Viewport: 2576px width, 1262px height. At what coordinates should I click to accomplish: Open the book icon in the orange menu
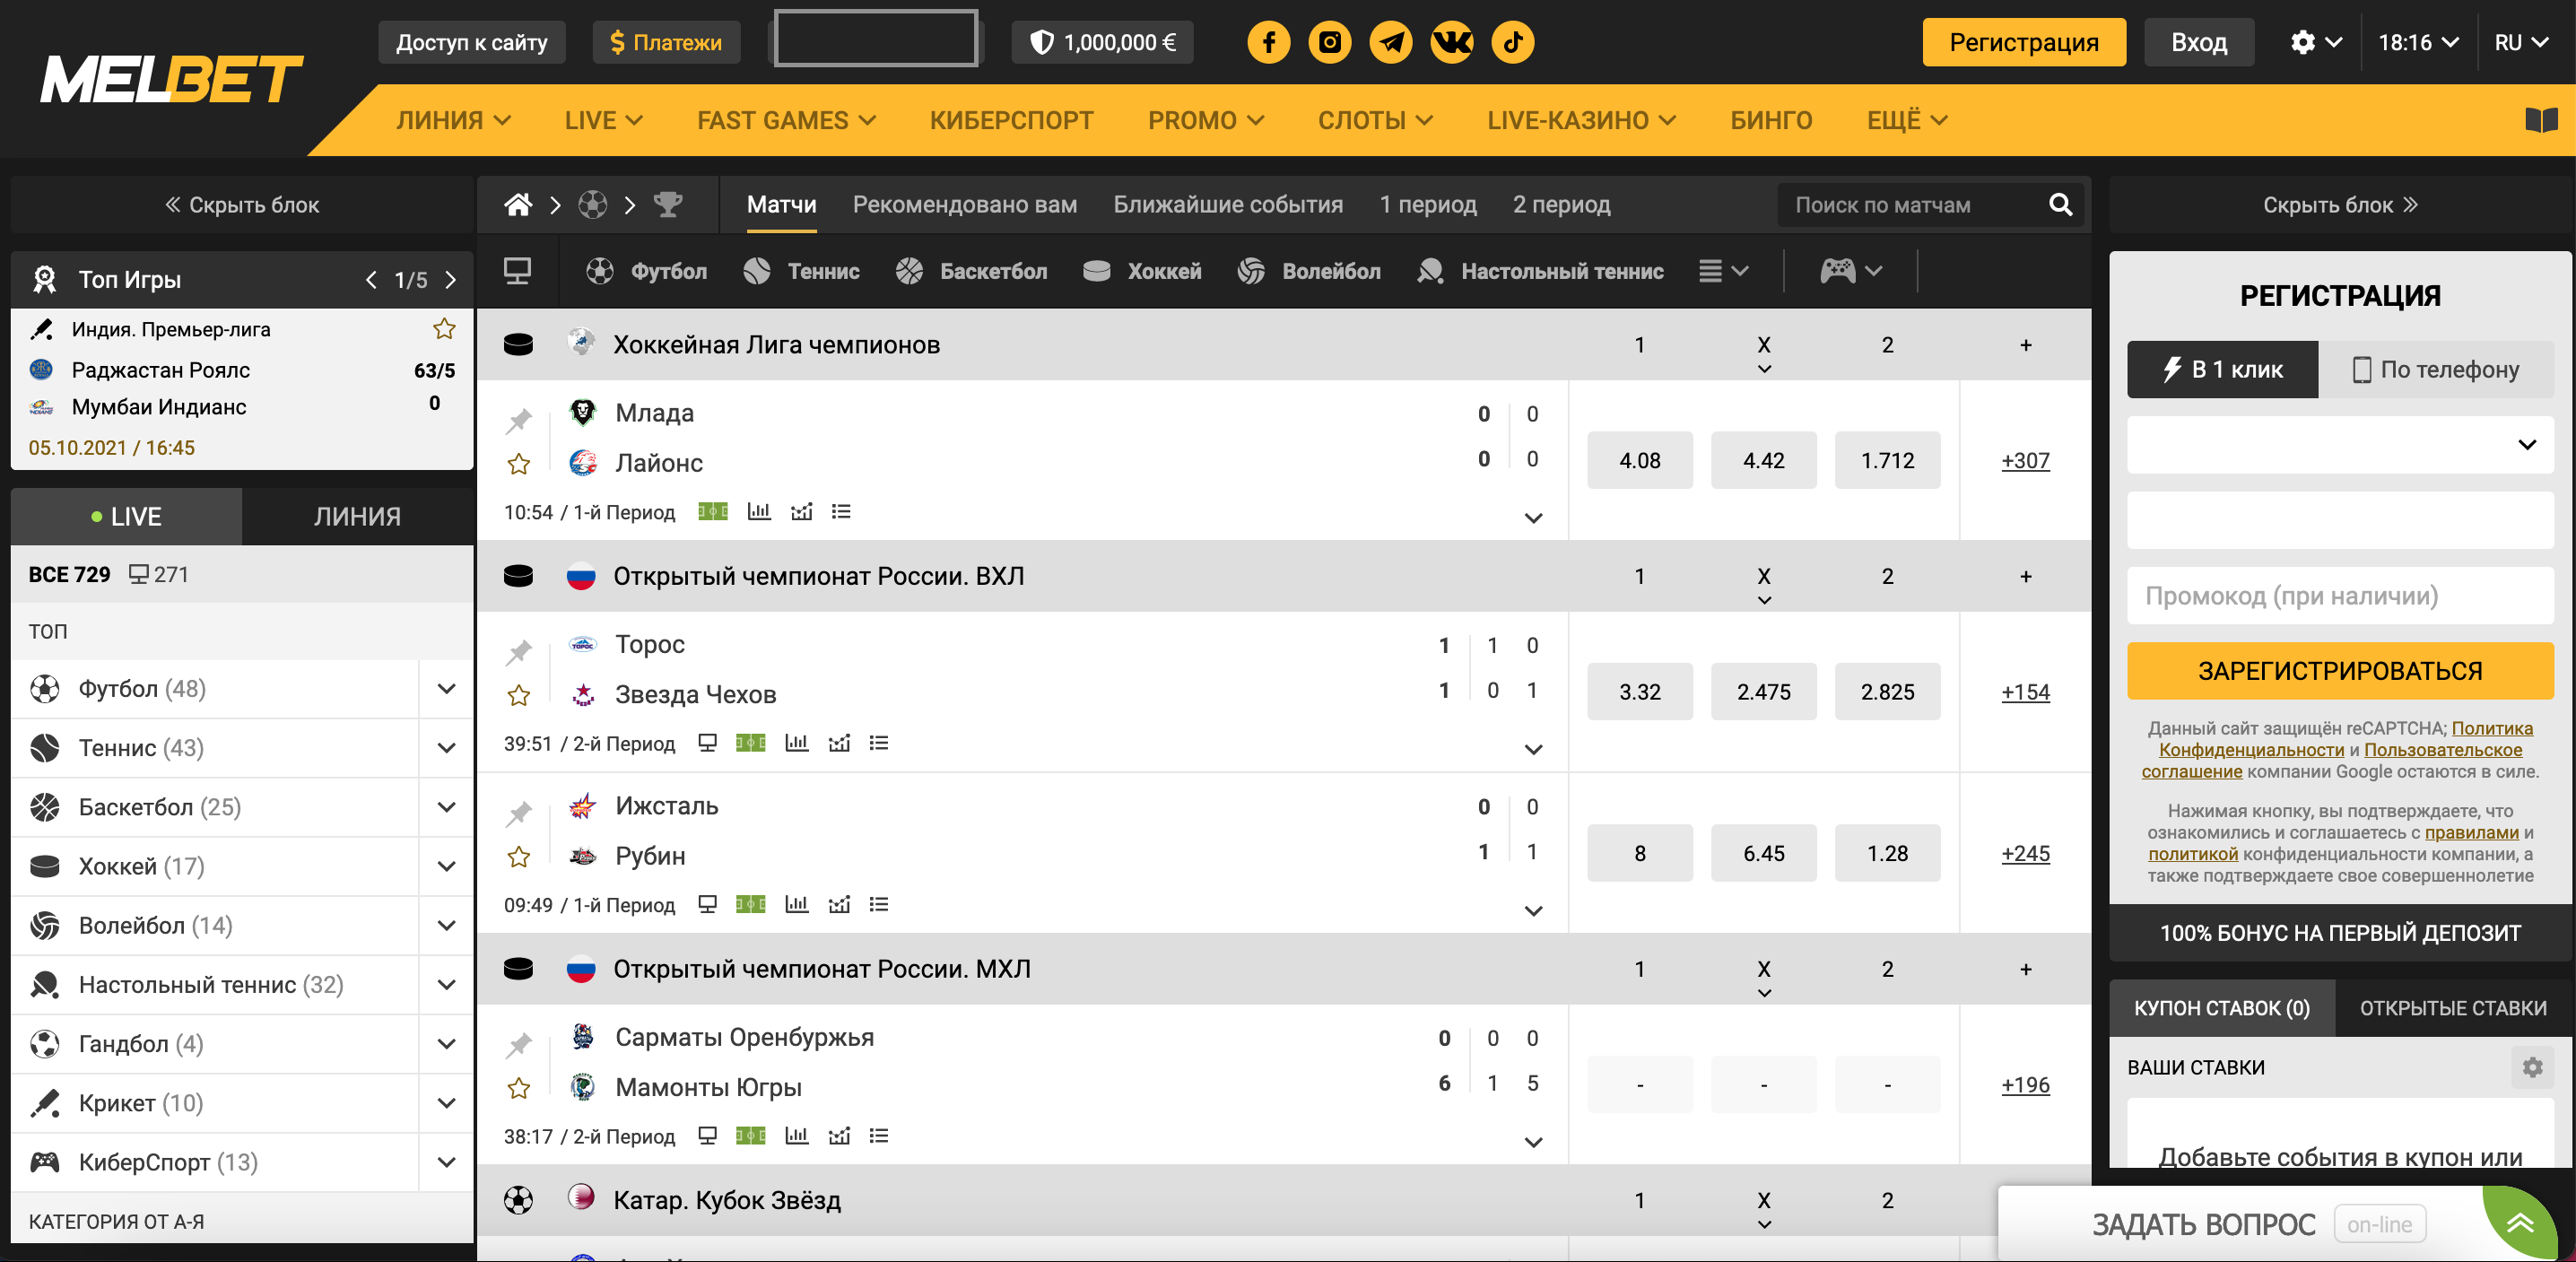2540,120
